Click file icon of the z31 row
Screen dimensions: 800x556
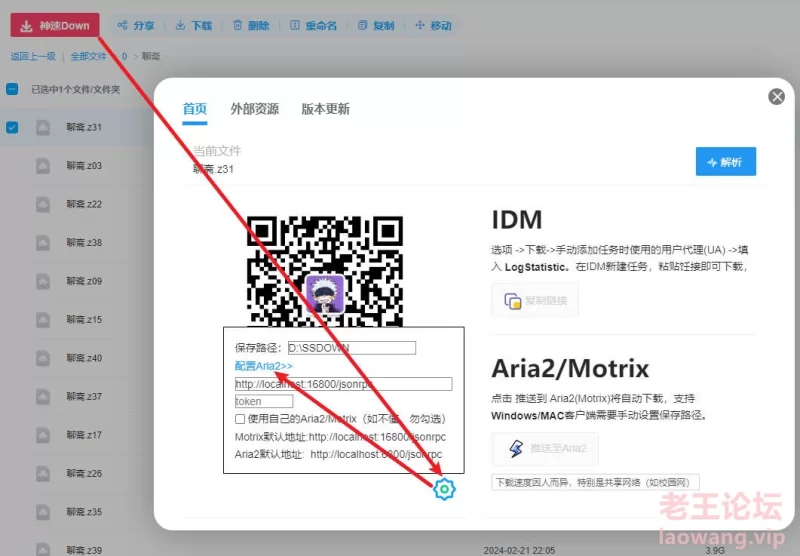pyautogui.click(x=43, y=127)
